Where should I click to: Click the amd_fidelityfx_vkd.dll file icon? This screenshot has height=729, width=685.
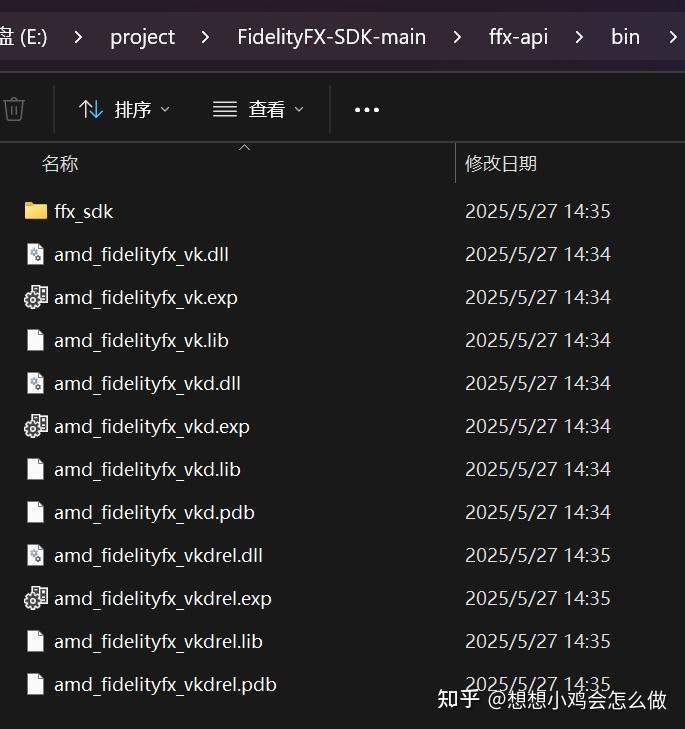pyautogui.click(x=35, y=383)
